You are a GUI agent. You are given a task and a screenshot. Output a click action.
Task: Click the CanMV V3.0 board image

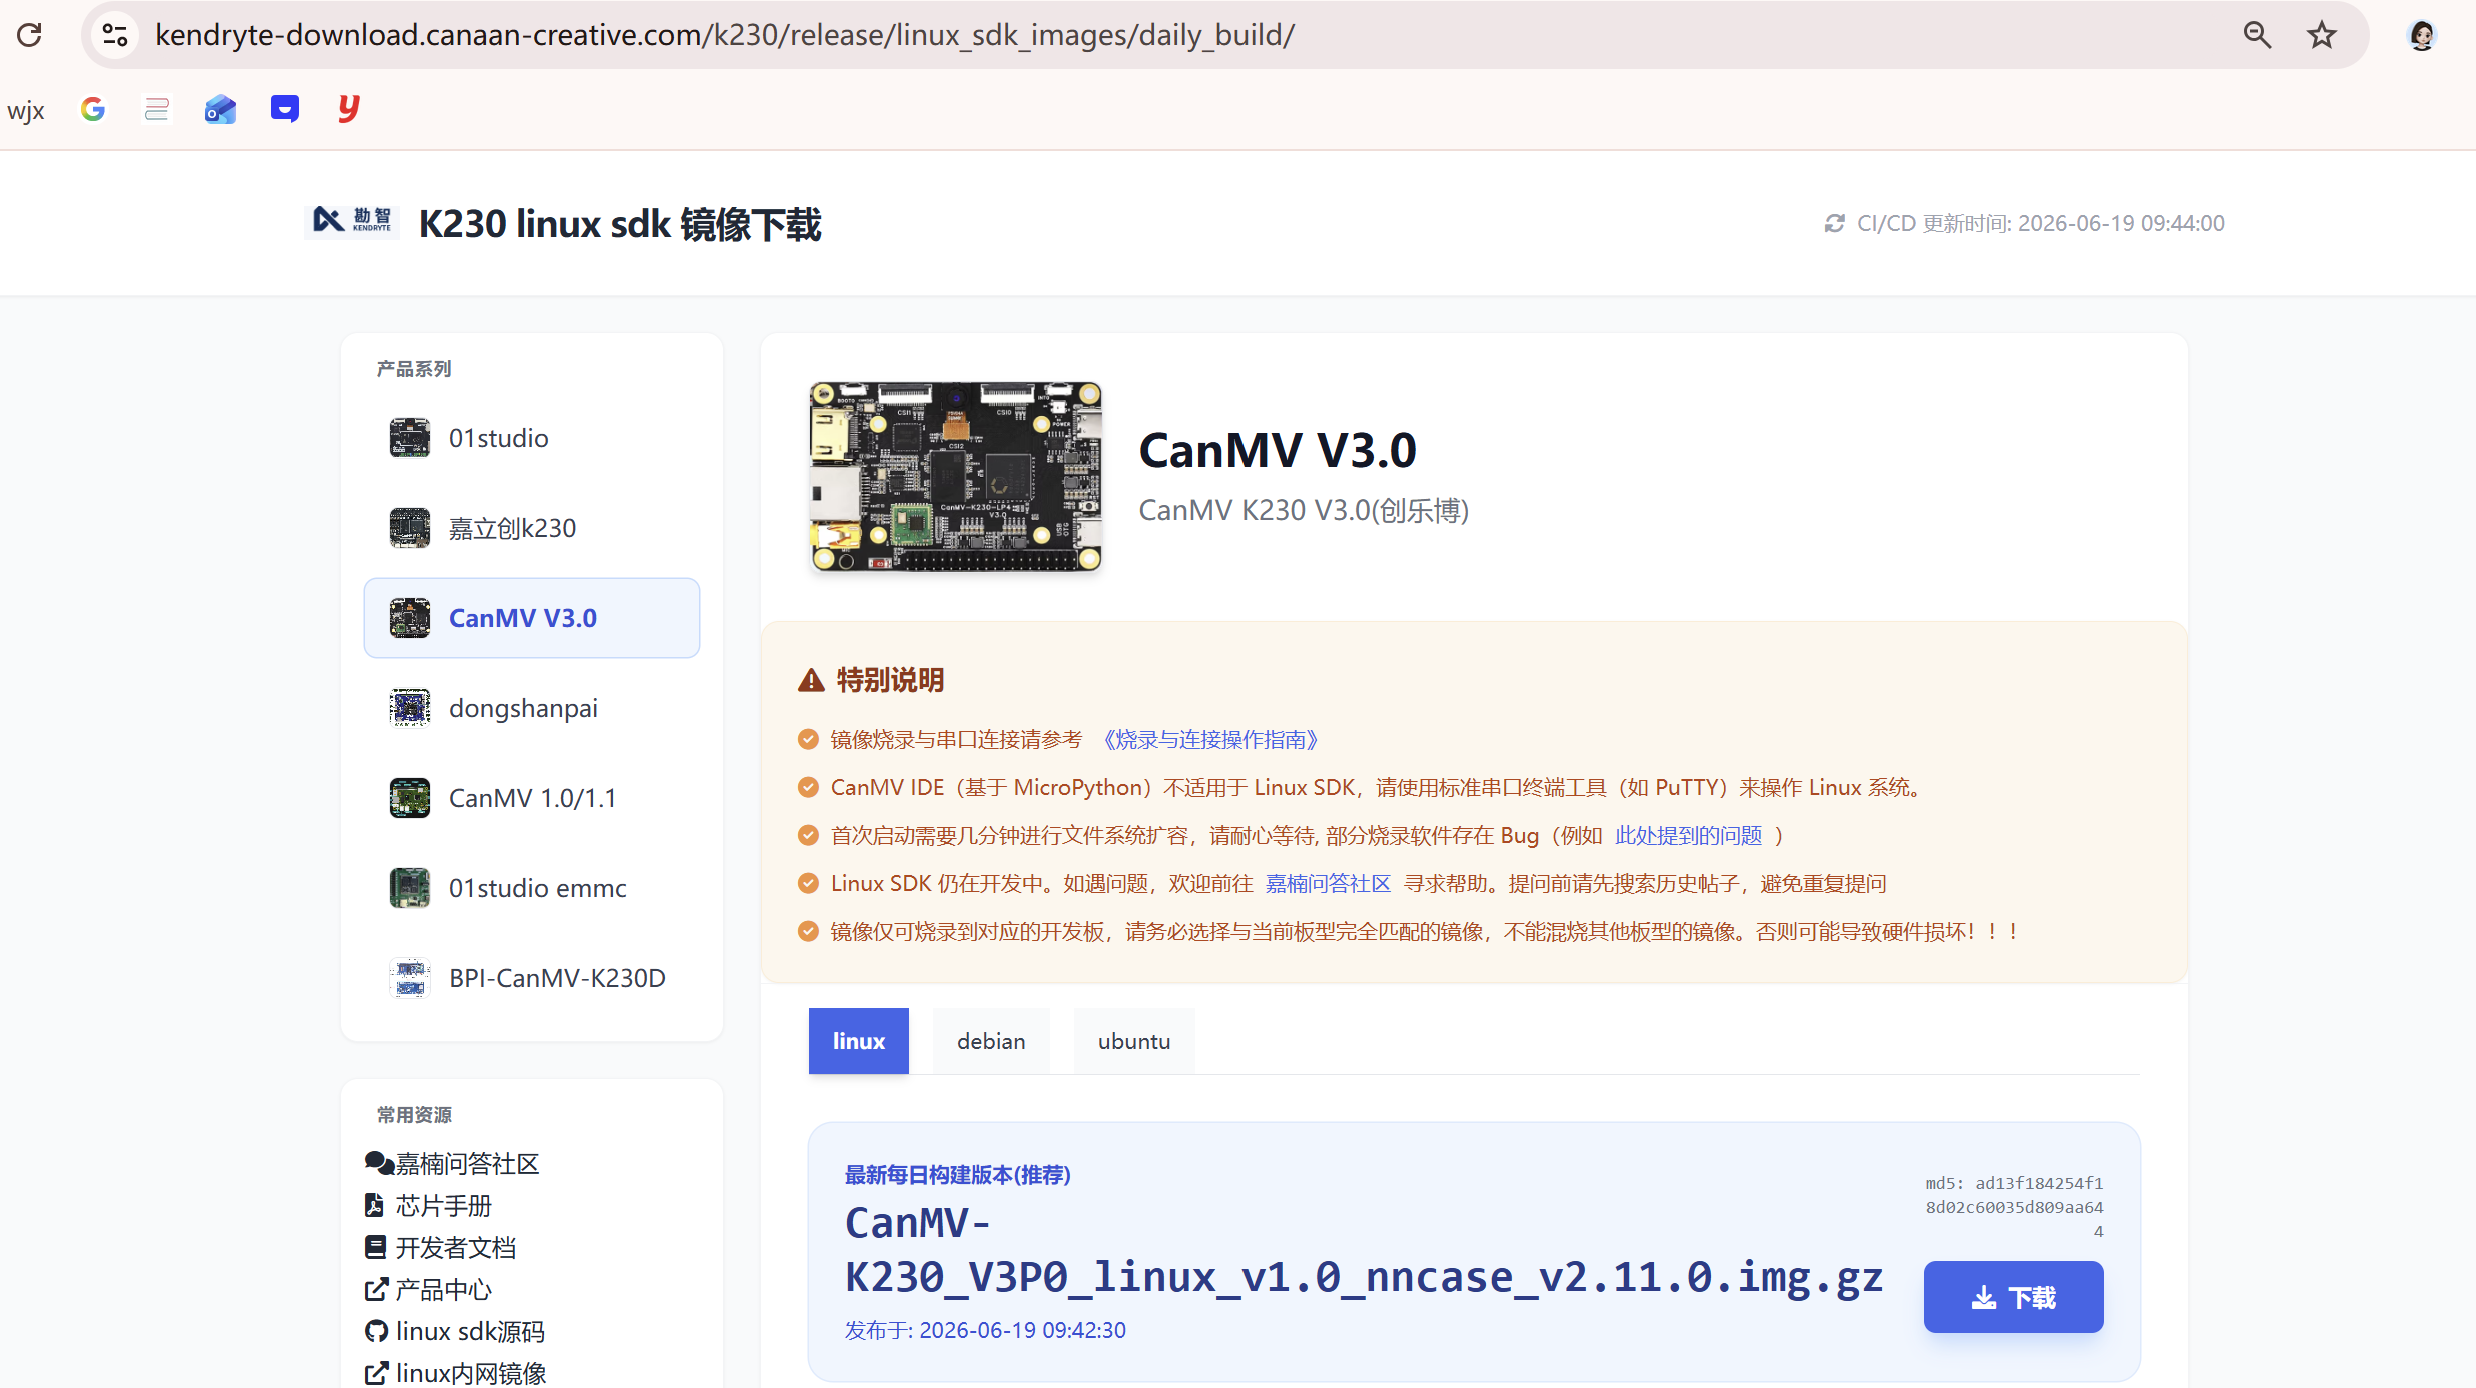point(955,477)
